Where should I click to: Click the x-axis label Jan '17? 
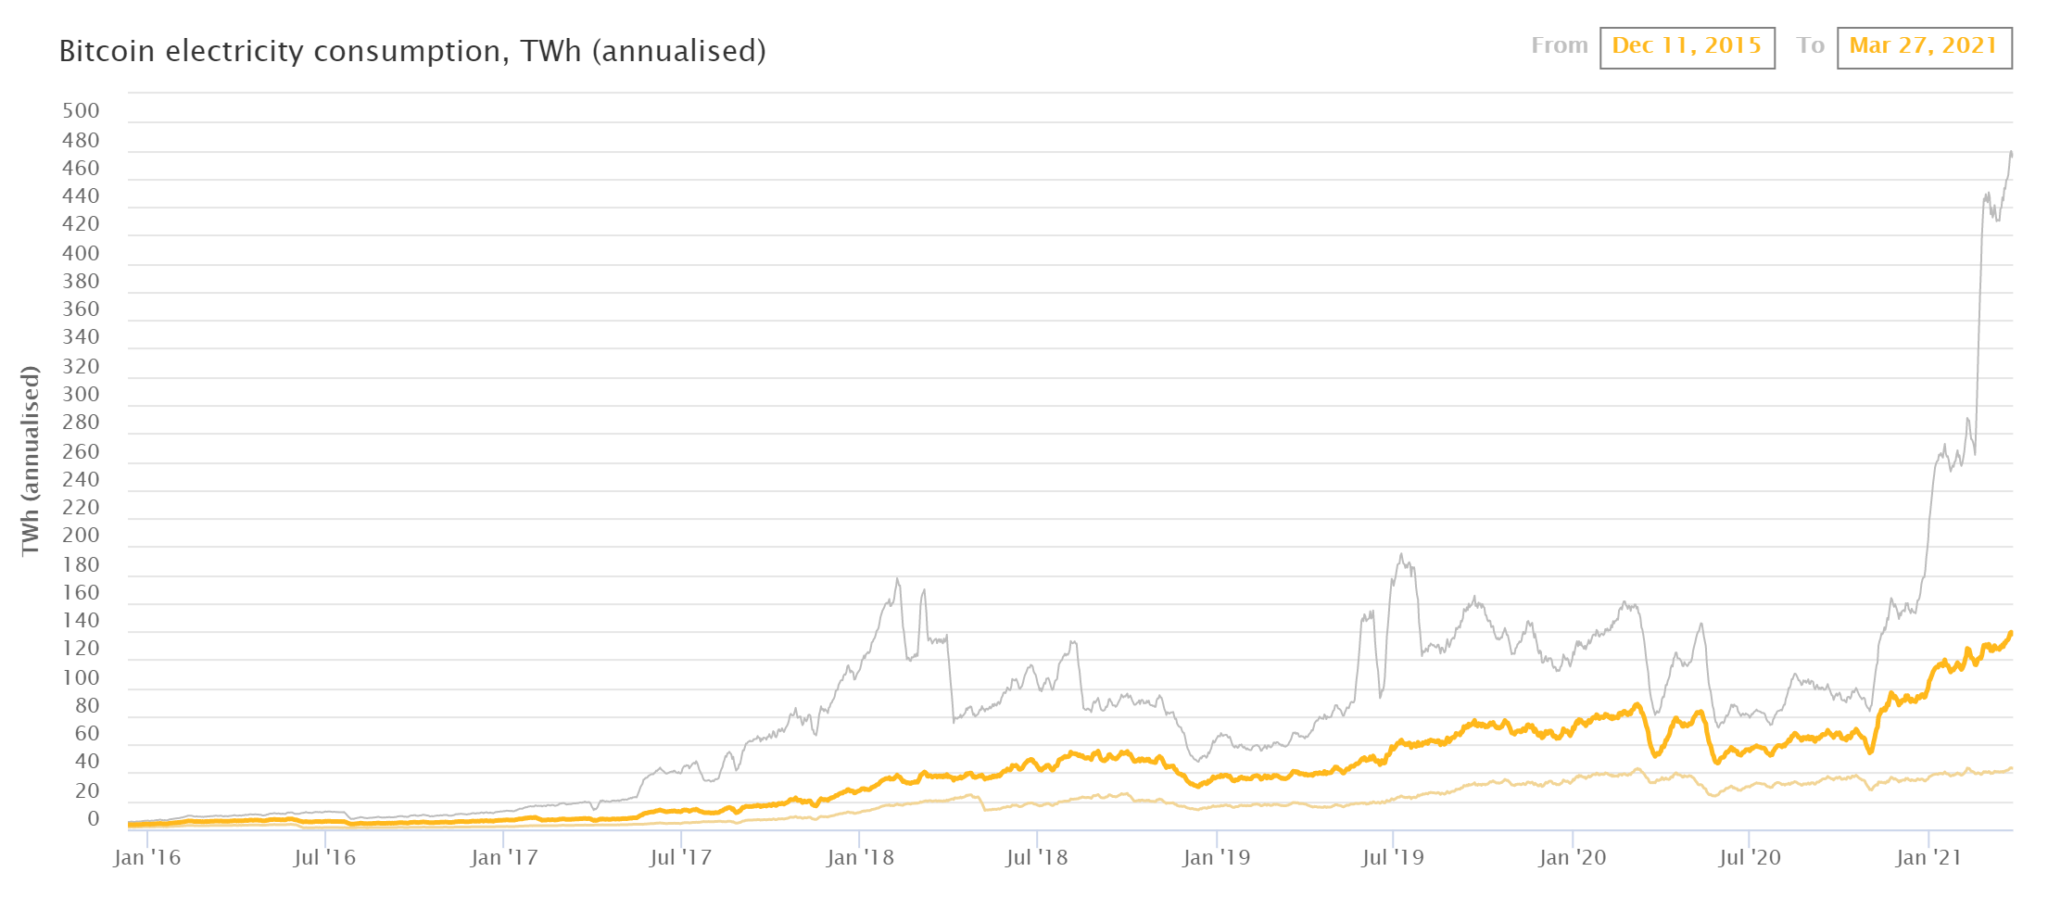pos(503,857)
